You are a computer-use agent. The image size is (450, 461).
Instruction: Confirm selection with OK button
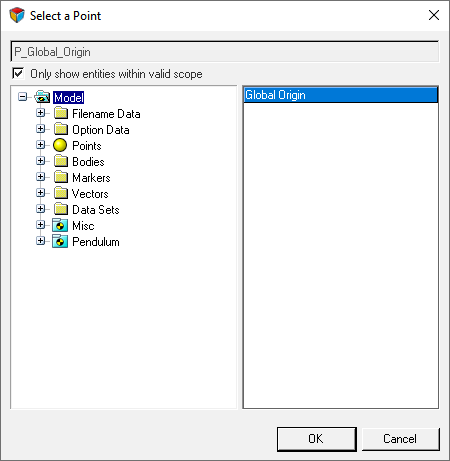(x=317, y=439)
